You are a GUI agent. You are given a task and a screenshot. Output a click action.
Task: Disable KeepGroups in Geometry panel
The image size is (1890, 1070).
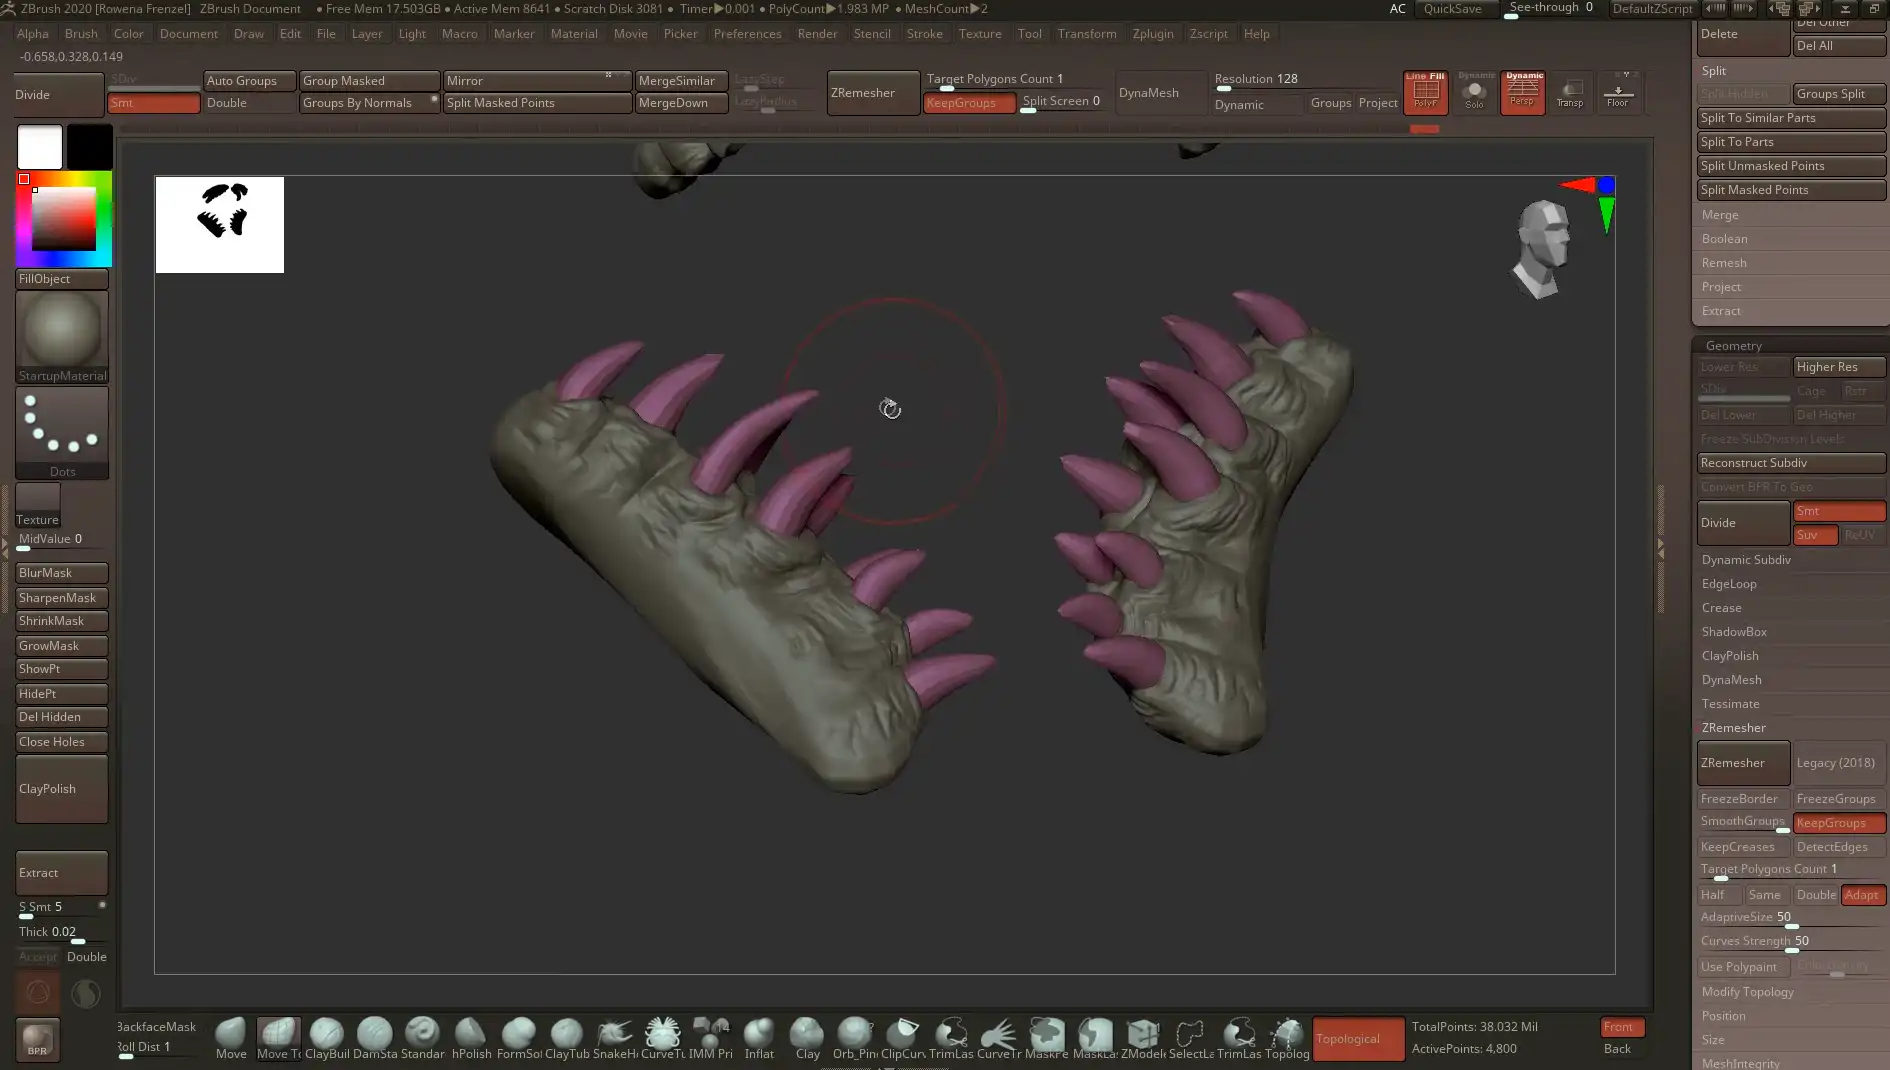pos(1838,823)
